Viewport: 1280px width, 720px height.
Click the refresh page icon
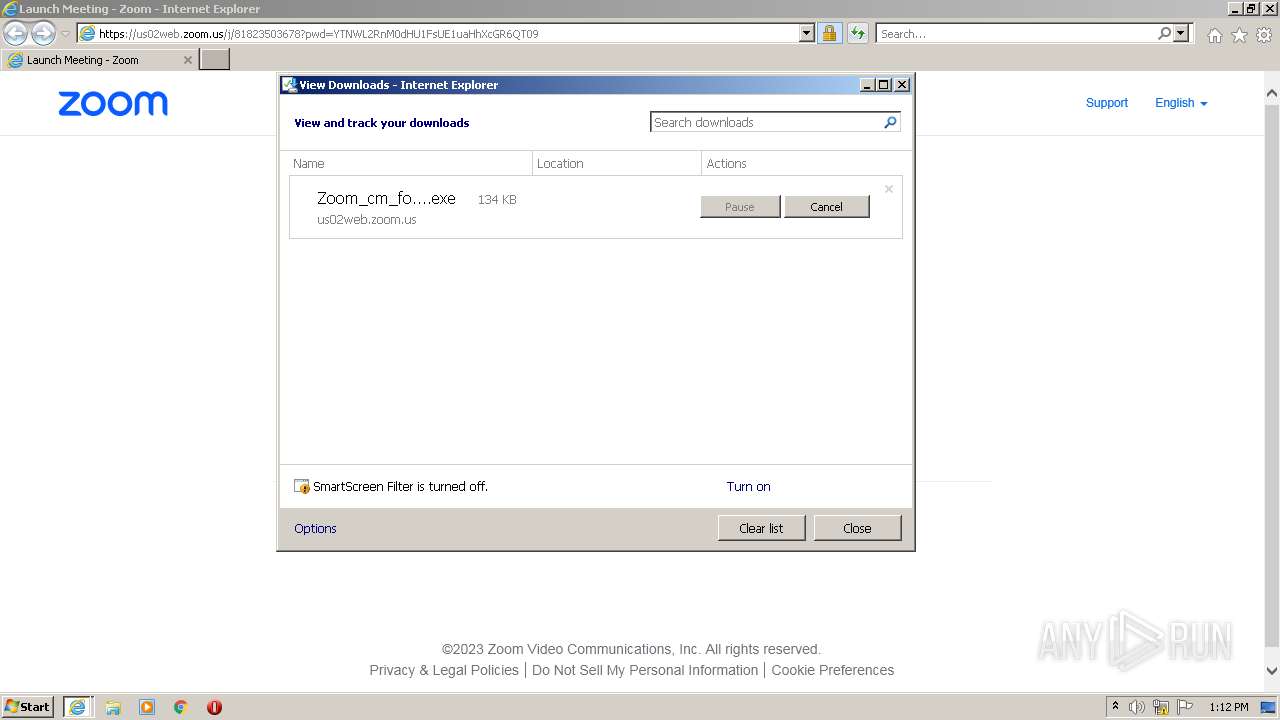pyautogui.click(x=857, y=33)
